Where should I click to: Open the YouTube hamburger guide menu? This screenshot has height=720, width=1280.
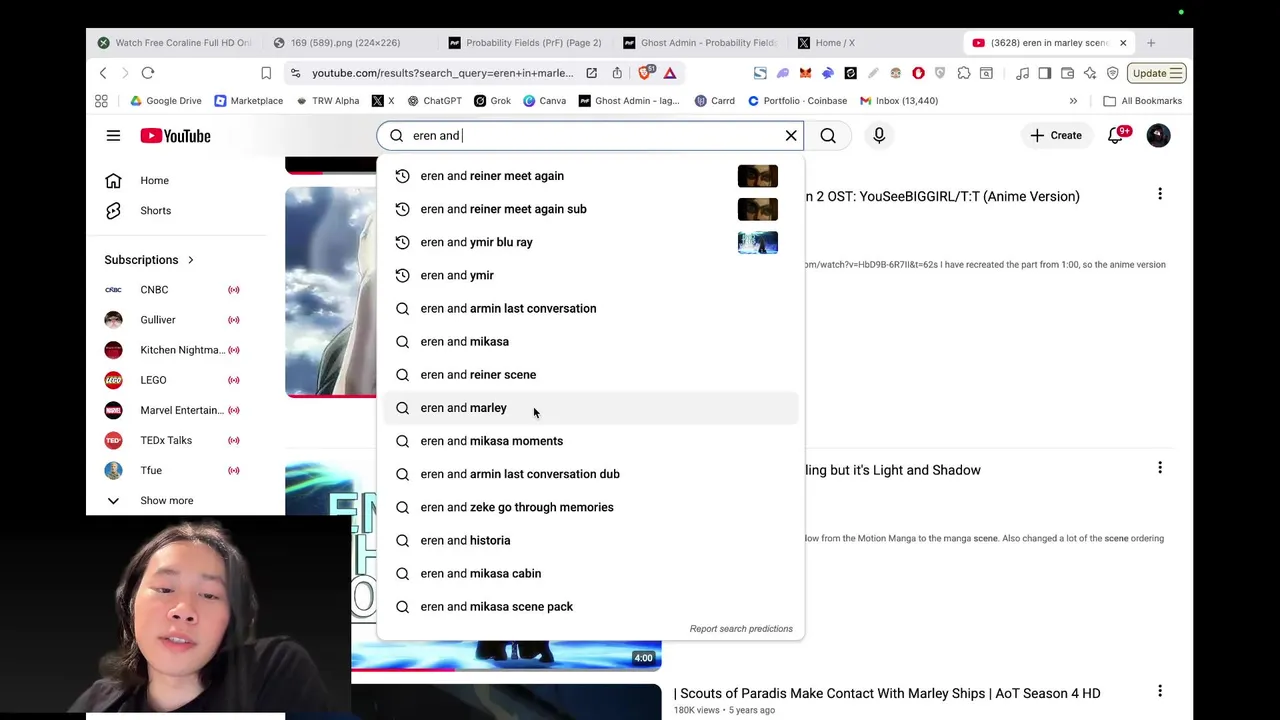(113, 135)
